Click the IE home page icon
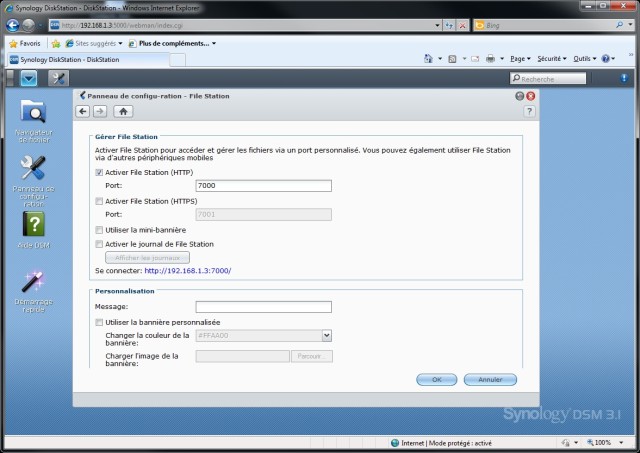Image resolution: width=640 pixels, height=453 pixels. 428,59
